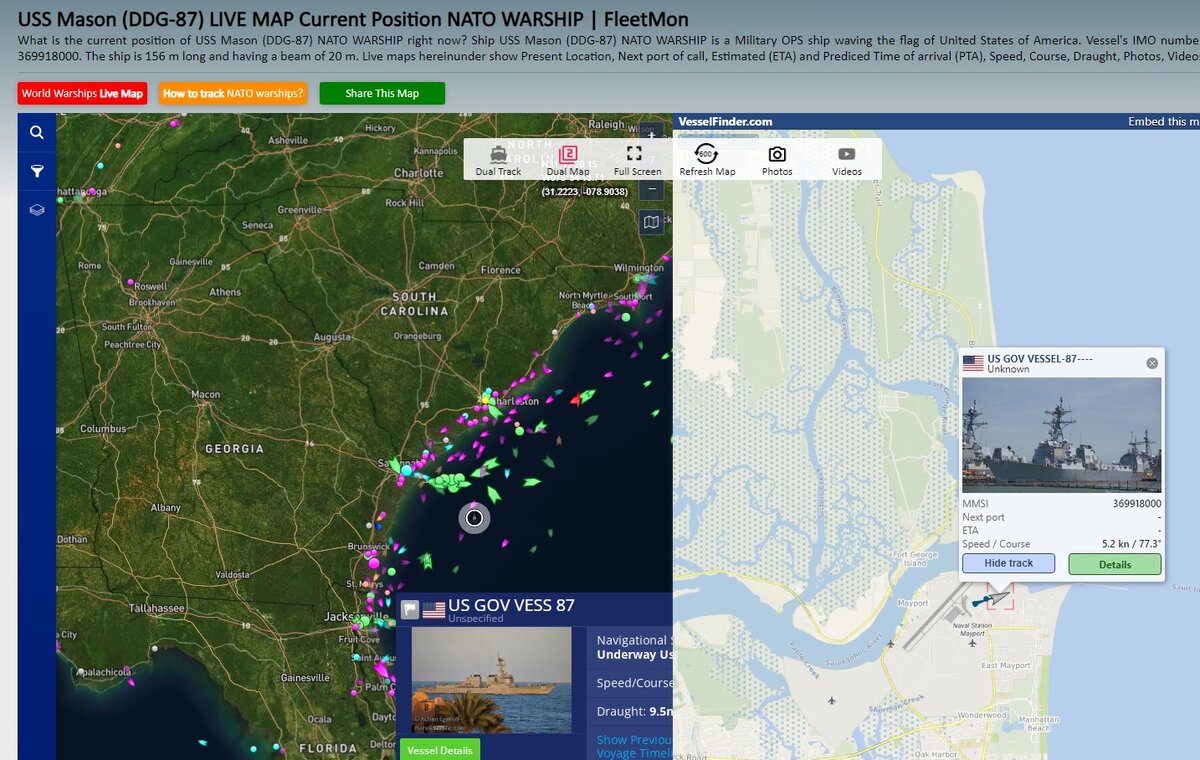Image resolution: width=1200 pixels, height=760 pixels.
Task: Click the green Vessel Details button
Action: pos(440,750)
